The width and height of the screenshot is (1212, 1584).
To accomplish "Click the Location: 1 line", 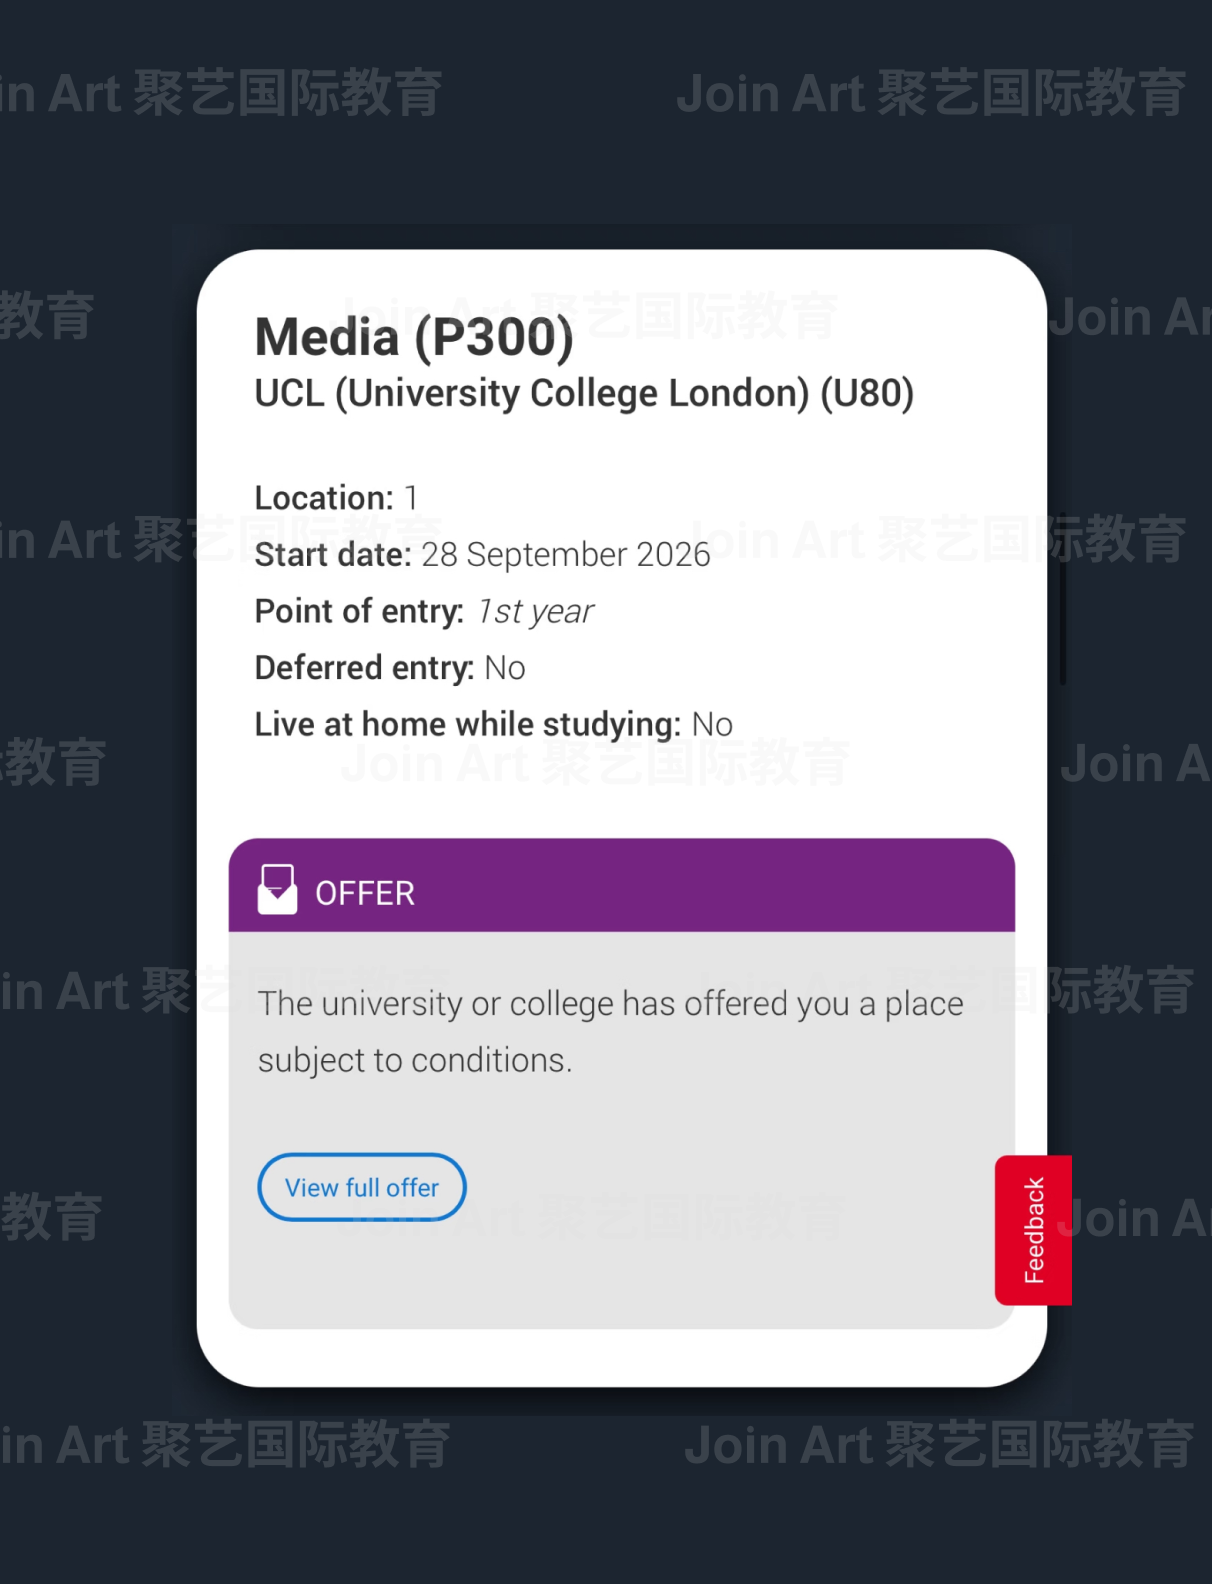I will (x=336, y=498).
